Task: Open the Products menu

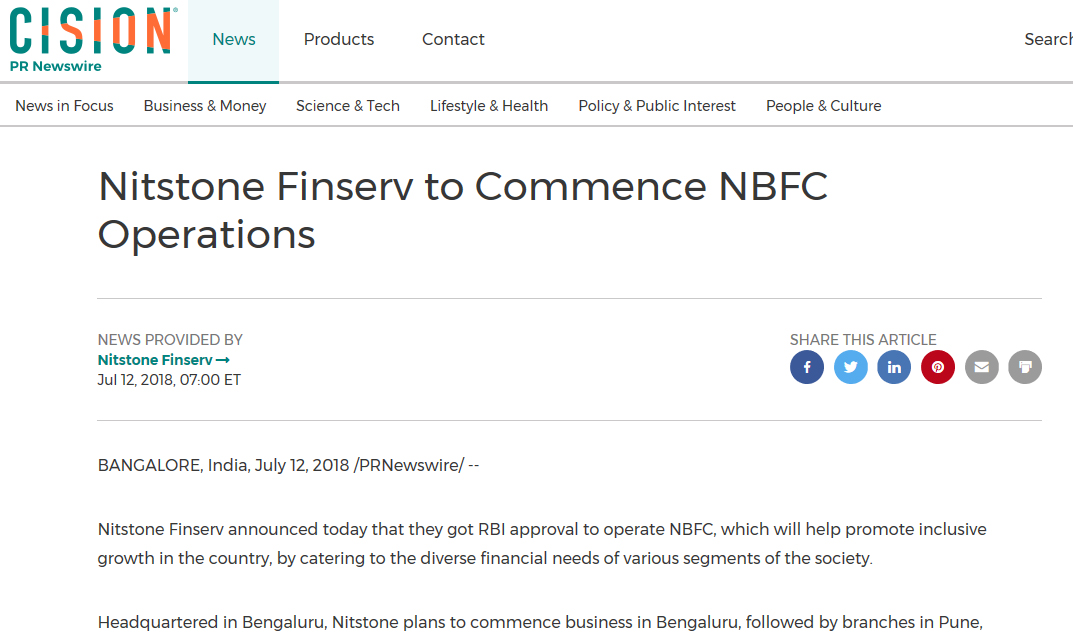Action: 339,40
